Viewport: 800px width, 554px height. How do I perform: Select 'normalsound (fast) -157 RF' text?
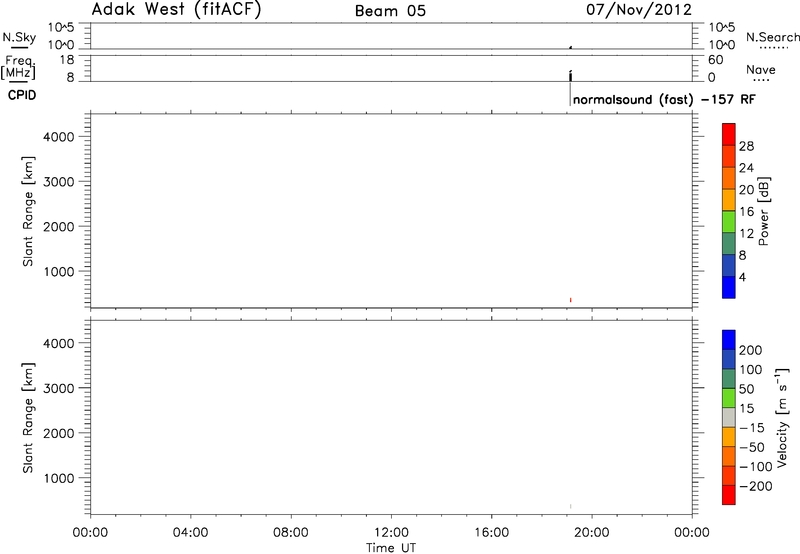(664, 99)
